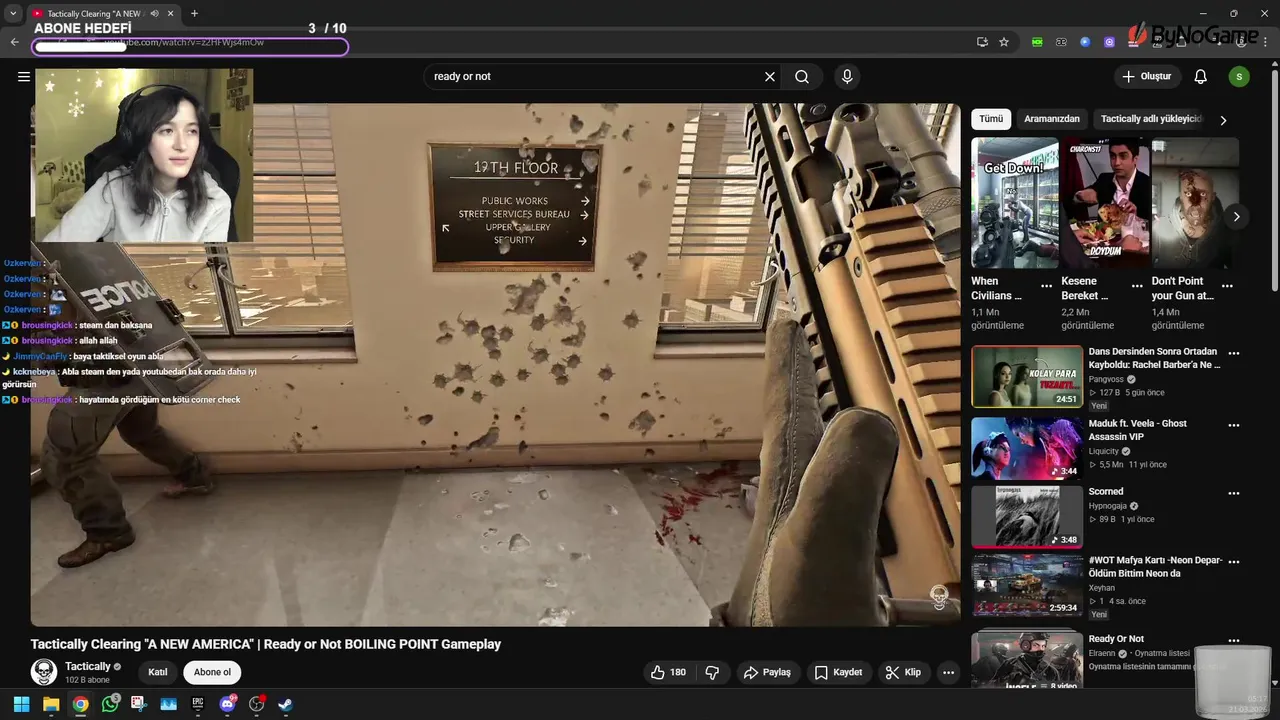
Task: Show more filter chips with right chevron
Action: pos(1223,120)
